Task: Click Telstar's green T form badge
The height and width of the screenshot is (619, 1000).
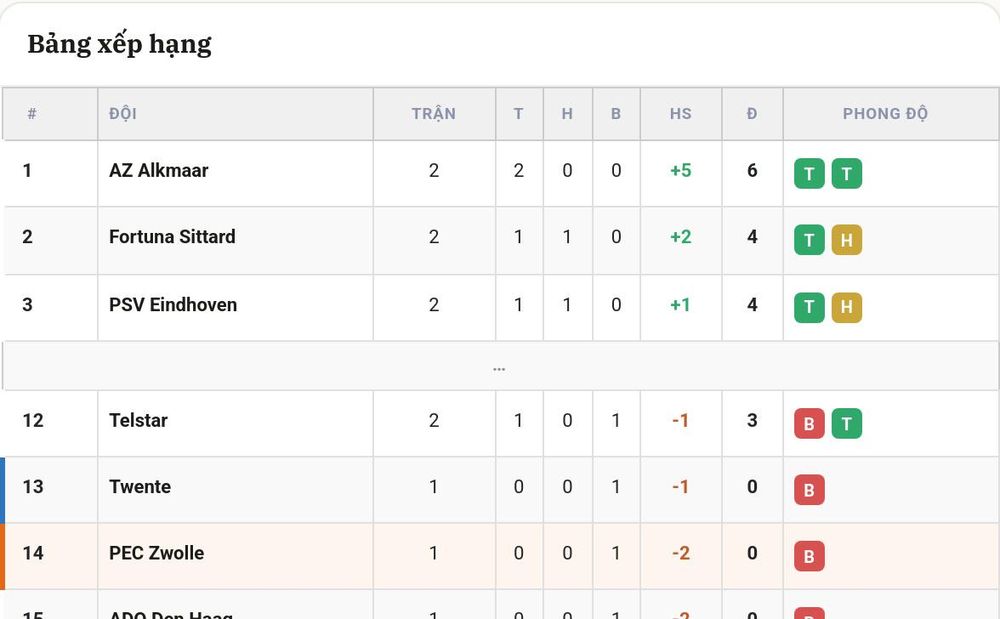Action: tap(846, 423)
